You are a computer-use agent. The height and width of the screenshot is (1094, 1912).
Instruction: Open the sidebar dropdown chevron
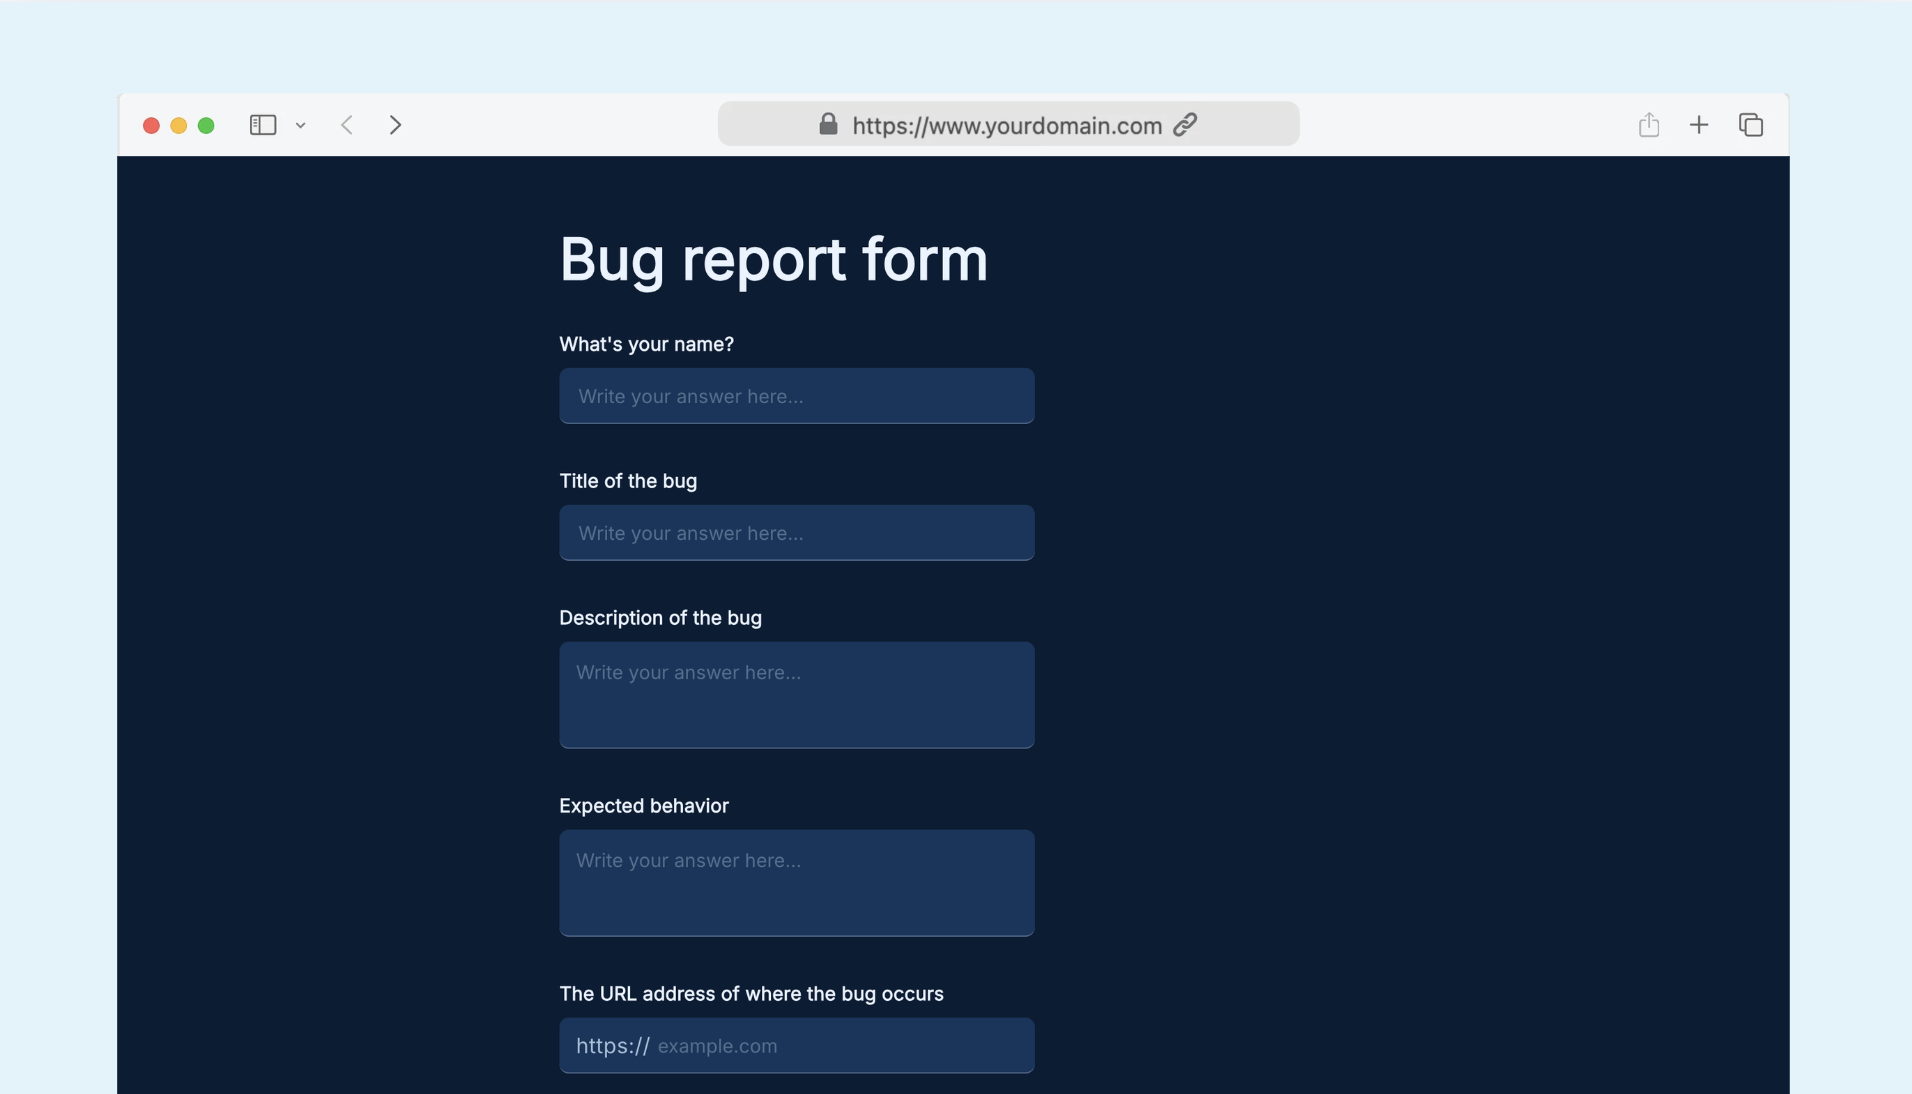[x=300, y=126]
